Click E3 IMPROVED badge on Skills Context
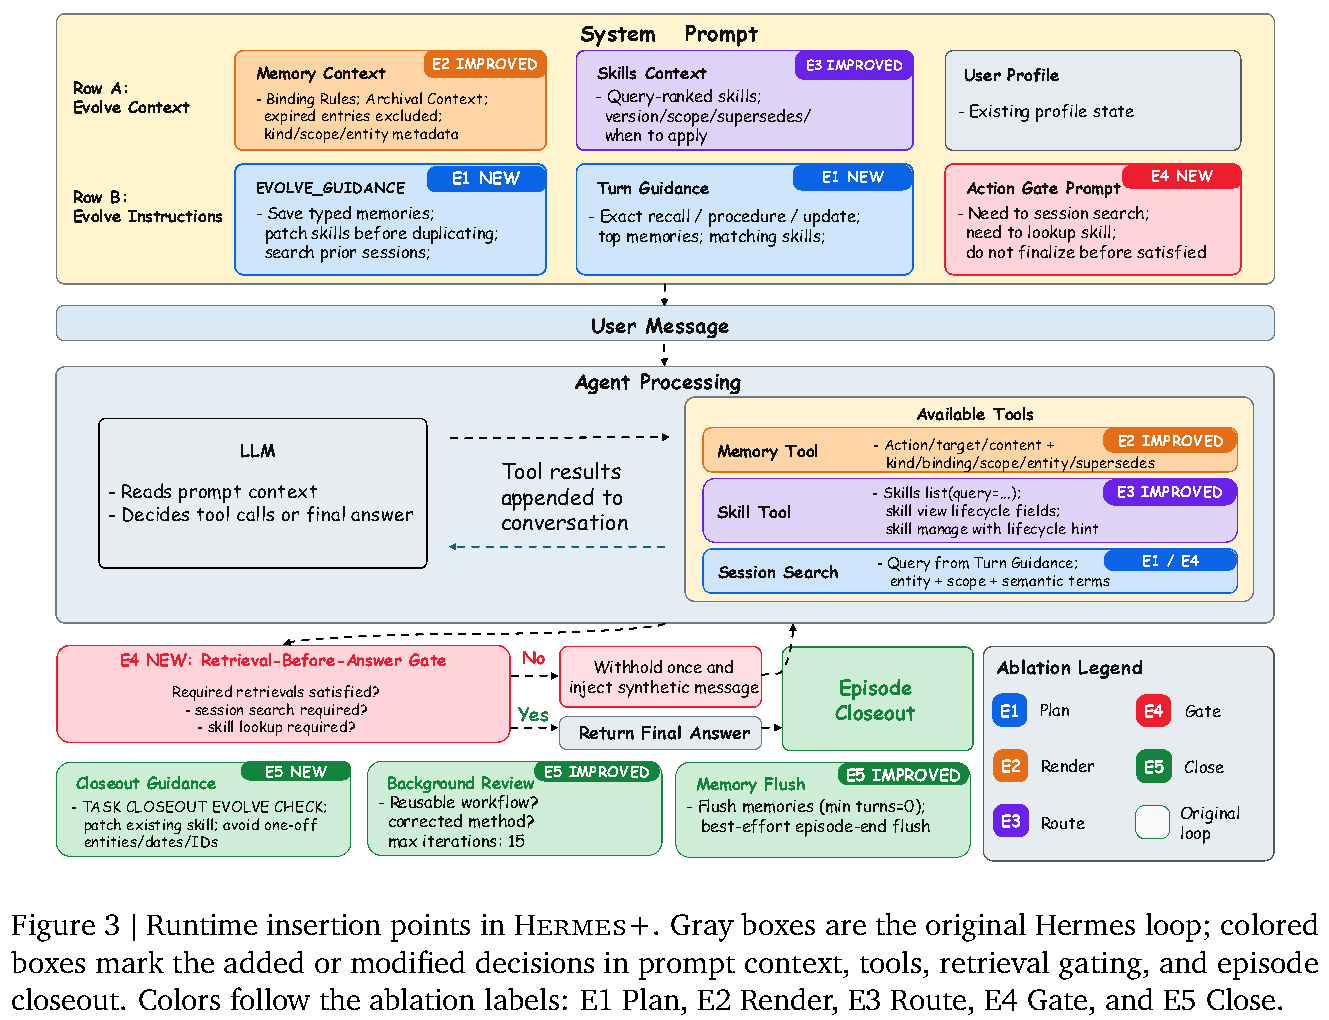 854,65
